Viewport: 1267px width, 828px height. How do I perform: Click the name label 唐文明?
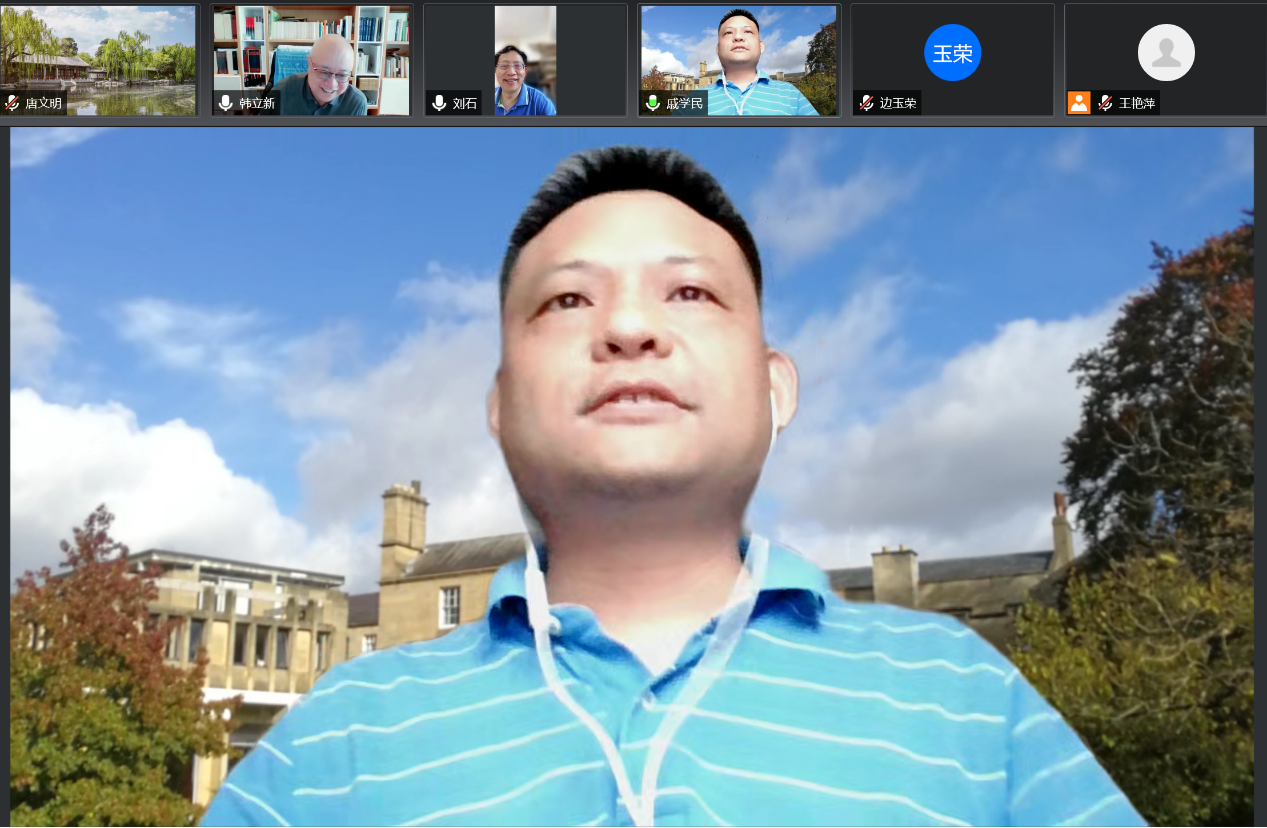click(44, 103)
